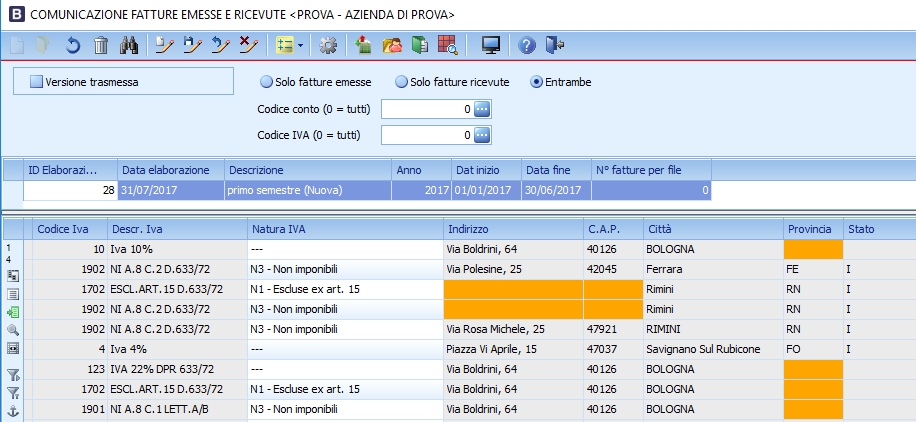Click the lower funnel filter sidebar icon
This screenshot has width=916, height=422.
click(x=12, y=393)
